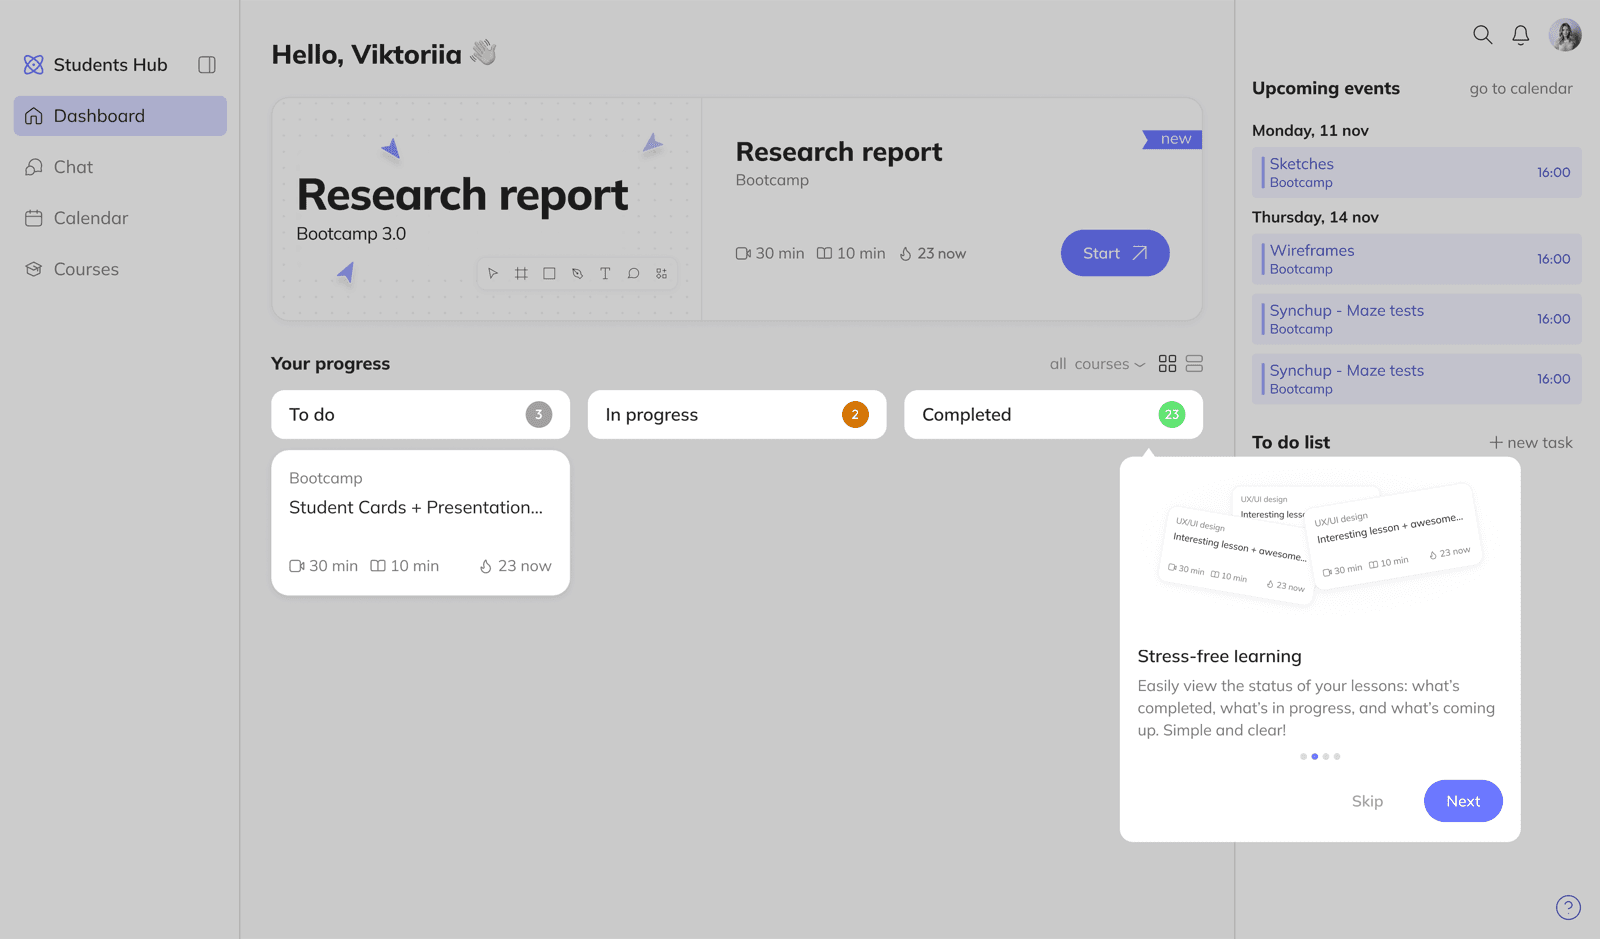Open the Sketches event on Monday

[x=1417, y=172]
